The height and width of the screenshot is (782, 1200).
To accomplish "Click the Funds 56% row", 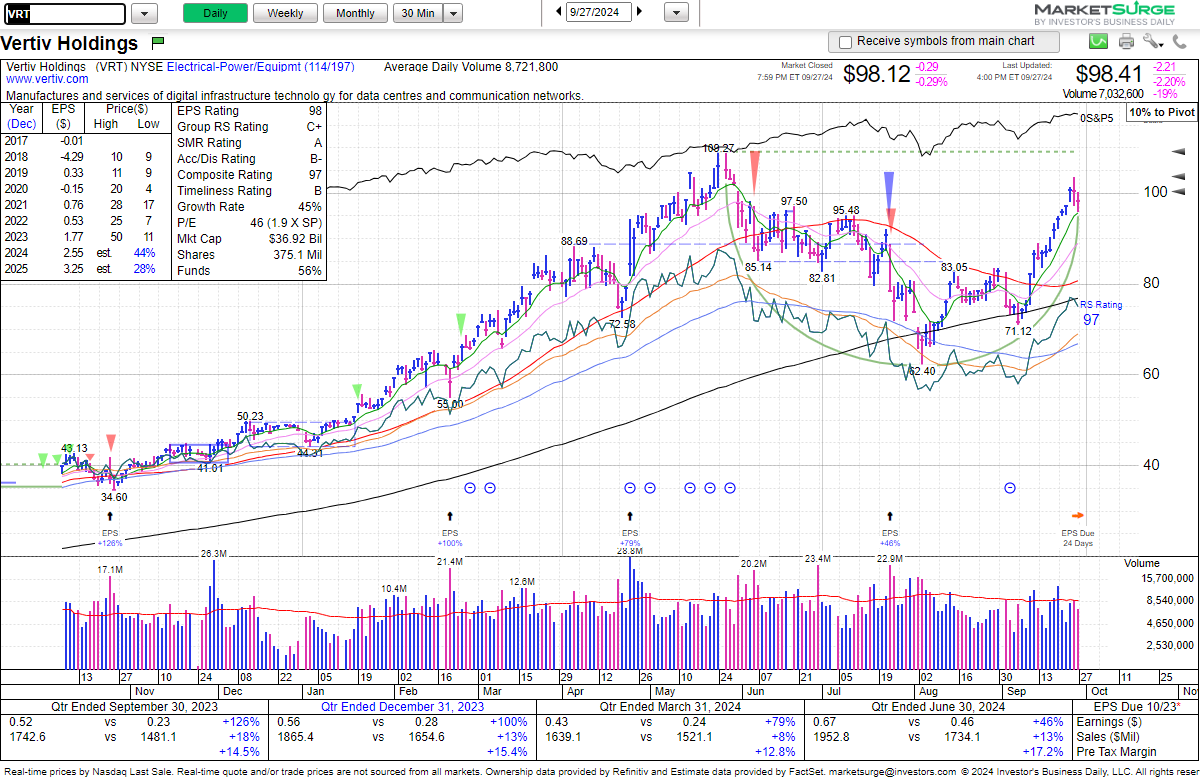I will point(250,271).
